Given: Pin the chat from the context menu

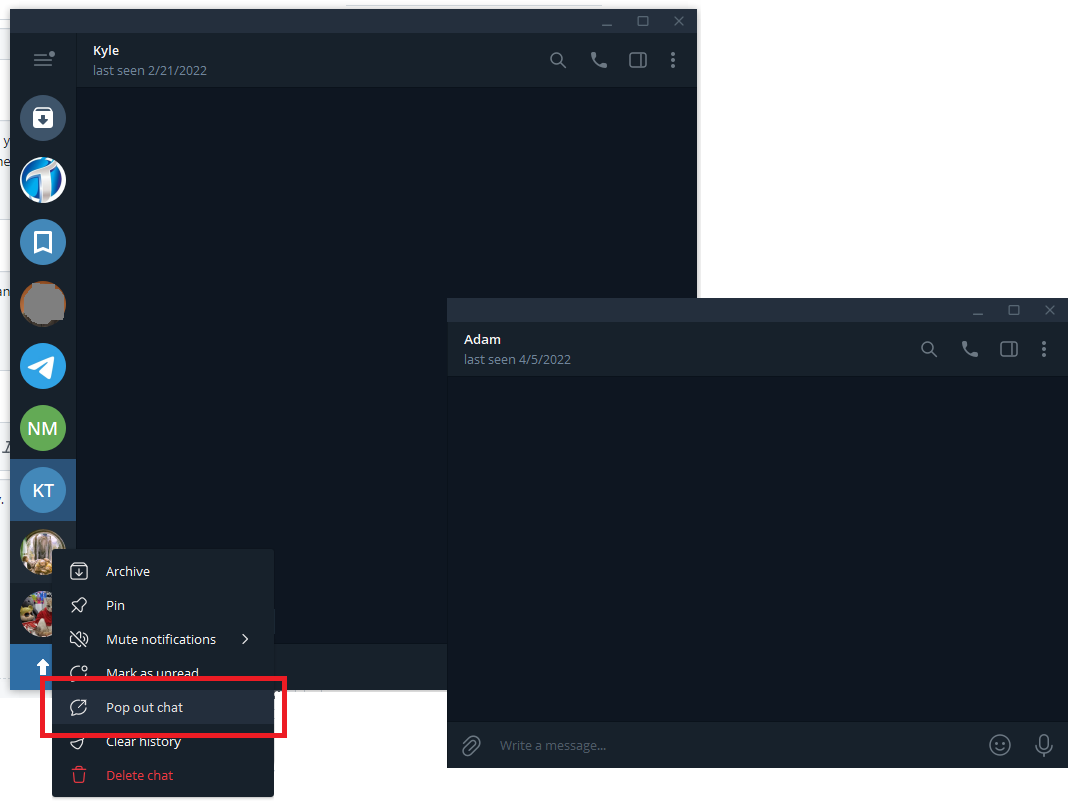Looking at the screenshot, I should pyautogui.click(x=117, y=605).
